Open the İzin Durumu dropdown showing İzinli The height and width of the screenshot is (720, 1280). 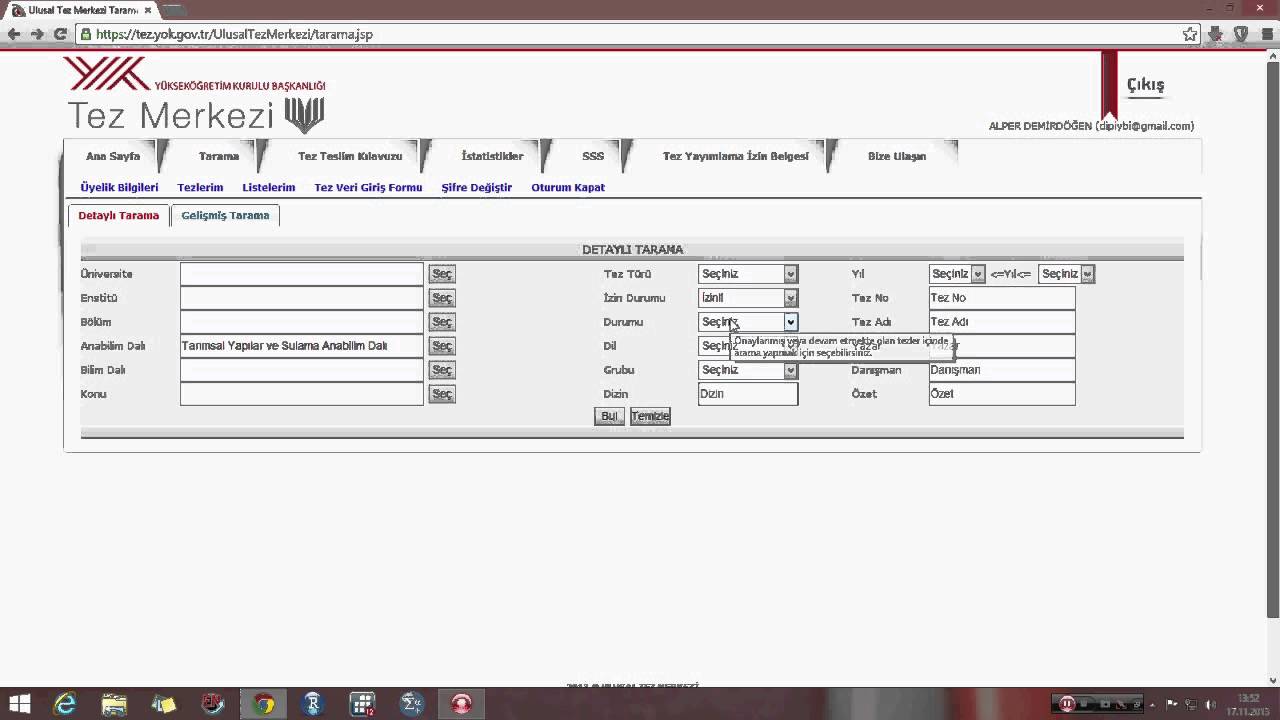pyautogui.click(x=748, y=298)
